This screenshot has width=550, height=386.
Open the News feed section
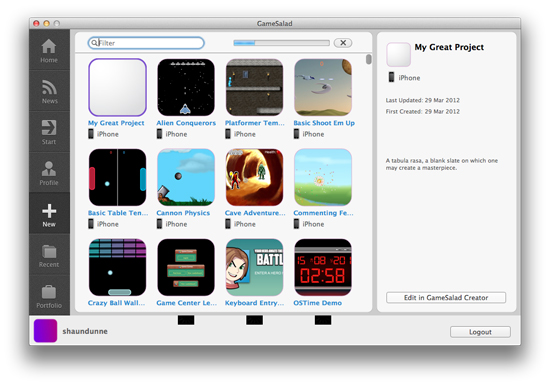click(49, 91)
